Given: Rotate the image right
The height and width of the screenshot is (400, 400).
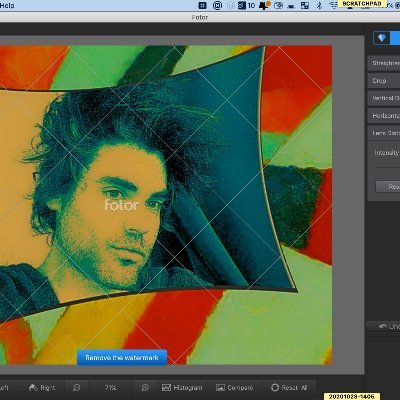Looking at the screenshot, I should point(42,388).
